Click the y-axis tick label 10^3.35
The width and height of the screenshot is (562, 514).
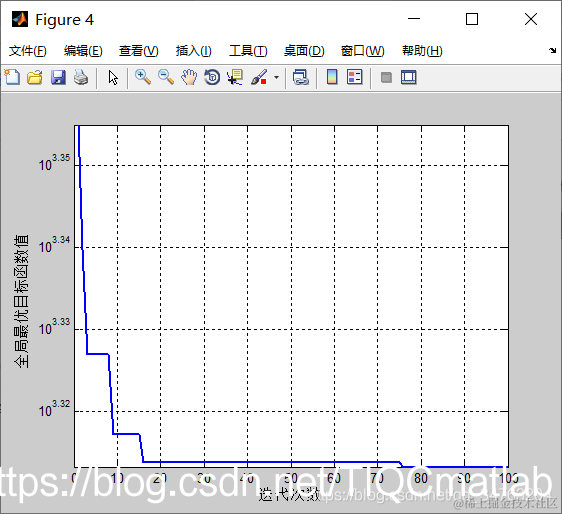pos(54,163)
